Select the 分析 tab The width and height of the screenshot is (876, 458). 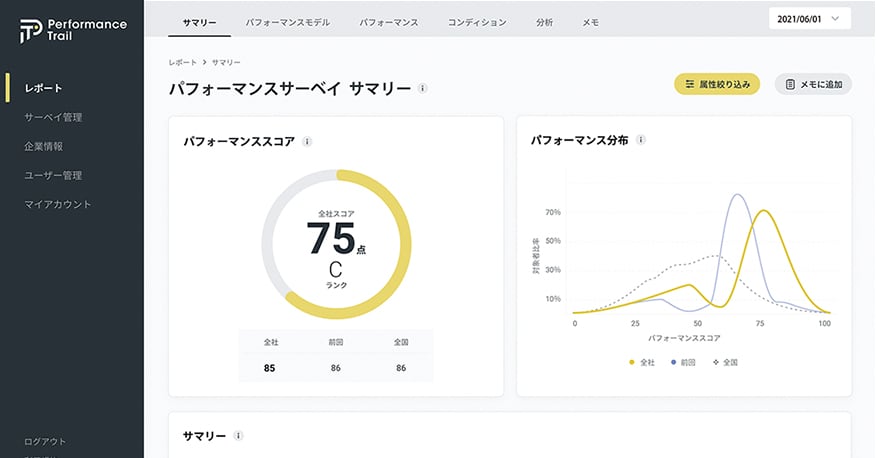click(x=544, y=21)
